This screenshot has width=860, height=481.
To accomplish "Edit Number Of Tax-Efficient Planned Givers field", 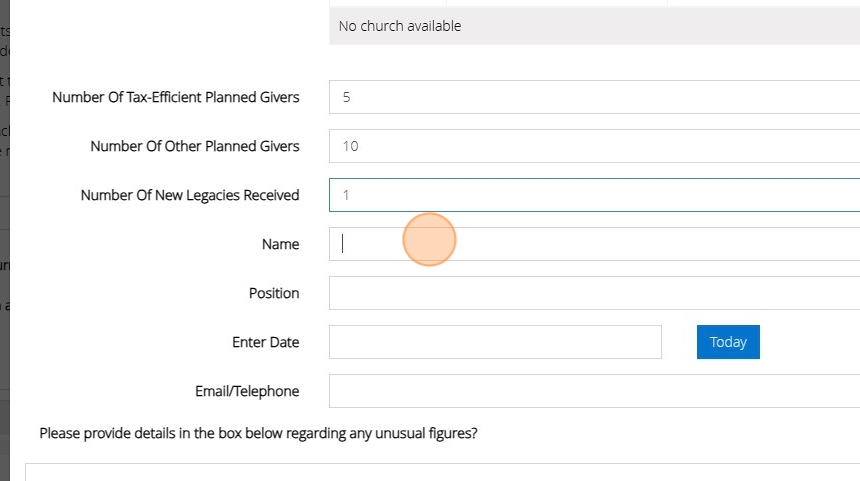I will 594,97.
